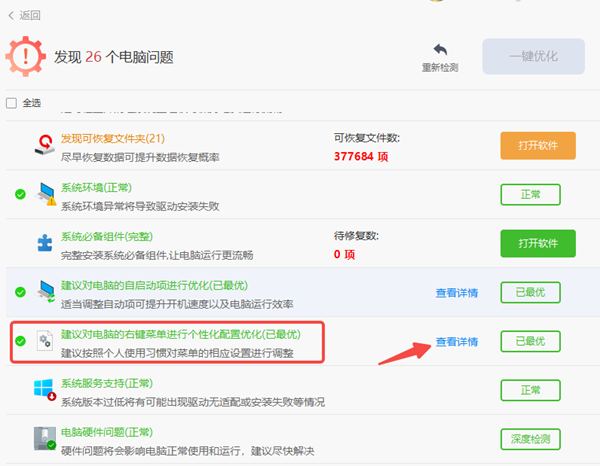This screenshot has width=600, height=466.
Task: Click the 右键菜单 settings file icon
Action: click(x=45, y=341)
